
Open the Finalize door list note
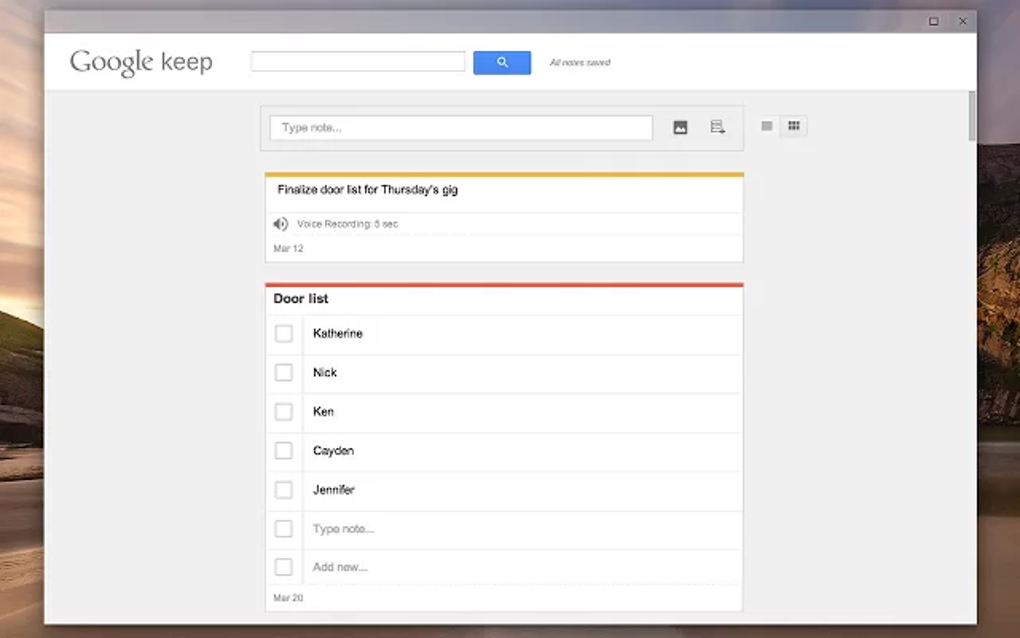[367, 190]
